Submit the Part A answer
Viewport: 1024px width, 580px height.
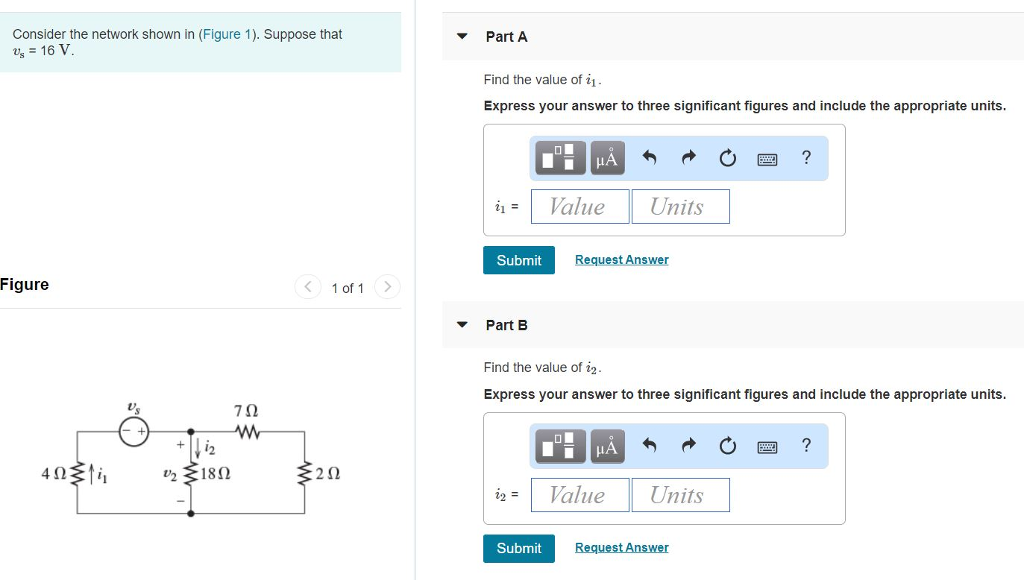519,260
